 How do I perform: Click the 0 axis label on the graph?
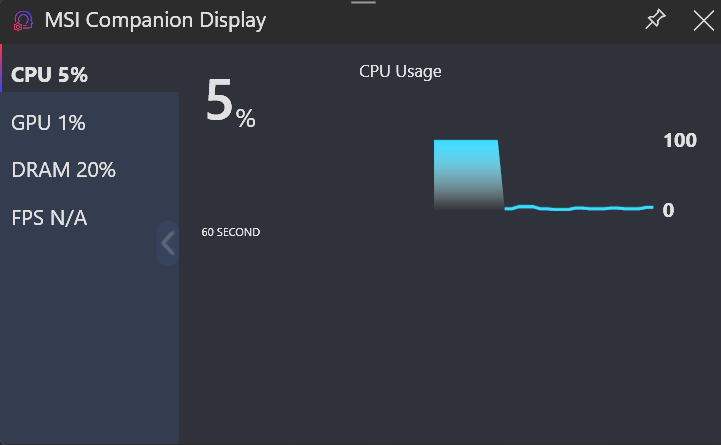pyautogui.click(x=668, y=211)
